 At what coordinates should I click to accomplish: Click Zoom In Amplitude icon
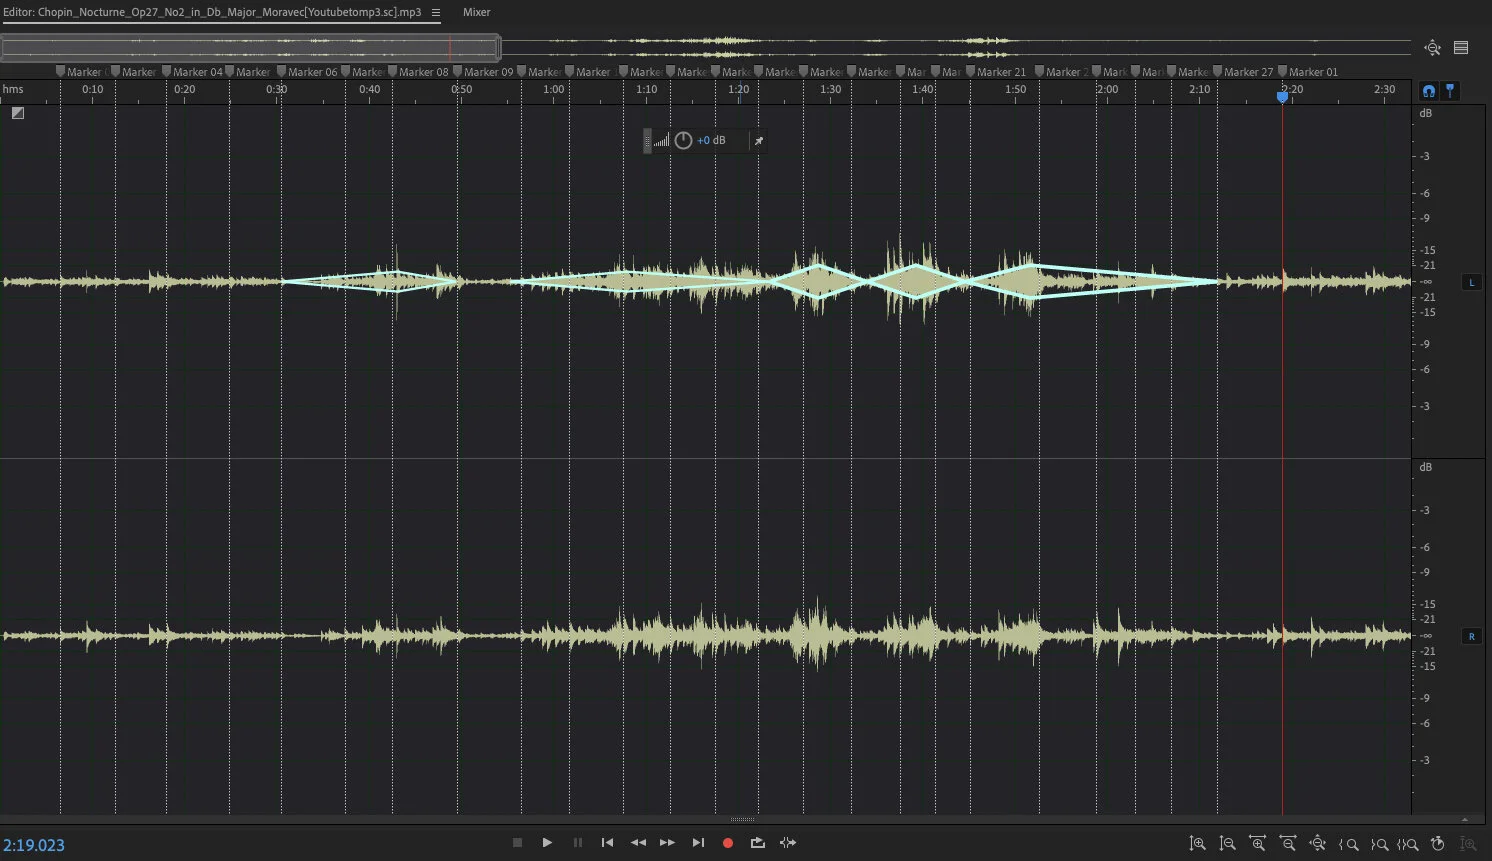tap(1197, 844)
